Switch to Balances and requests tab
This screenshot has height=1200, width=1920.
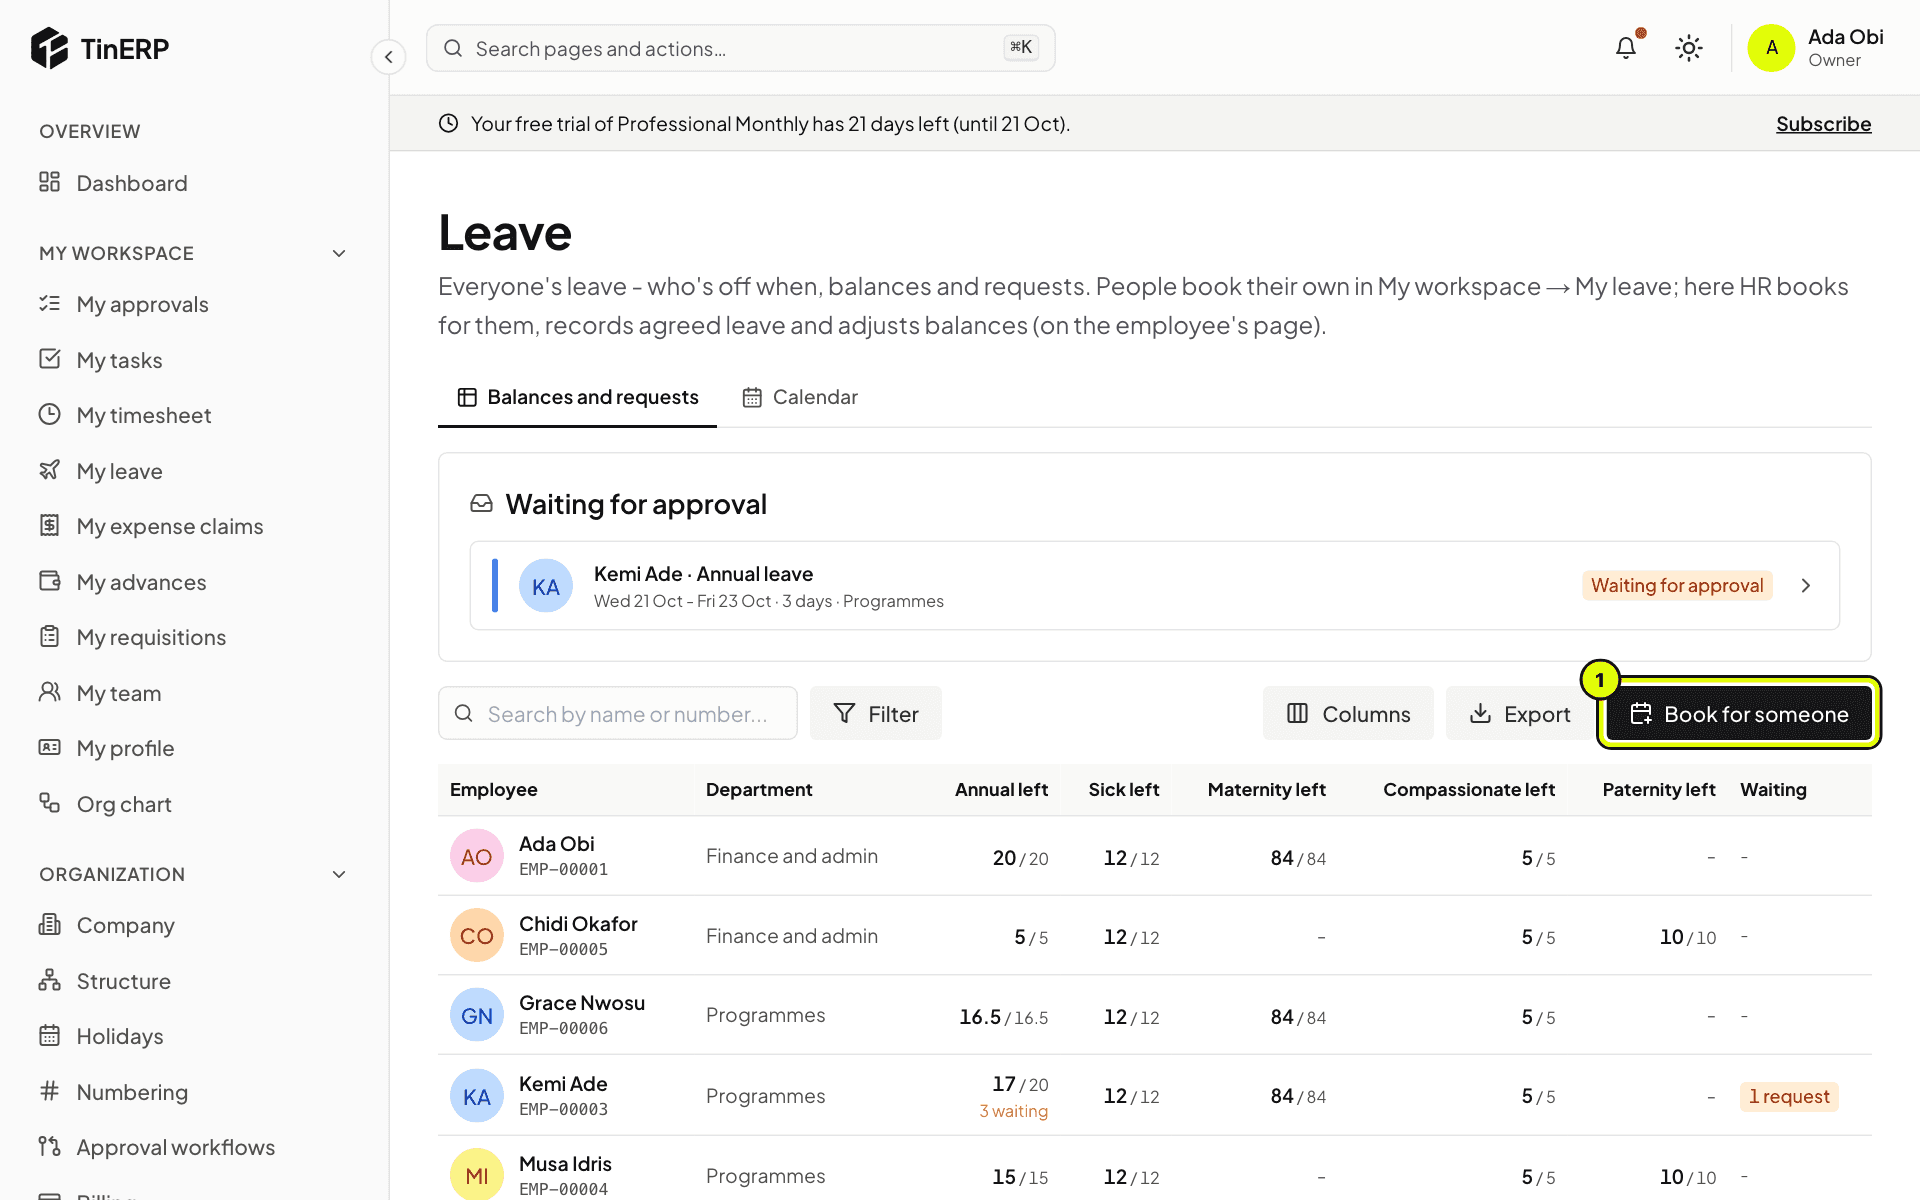(x=577, y=397)
